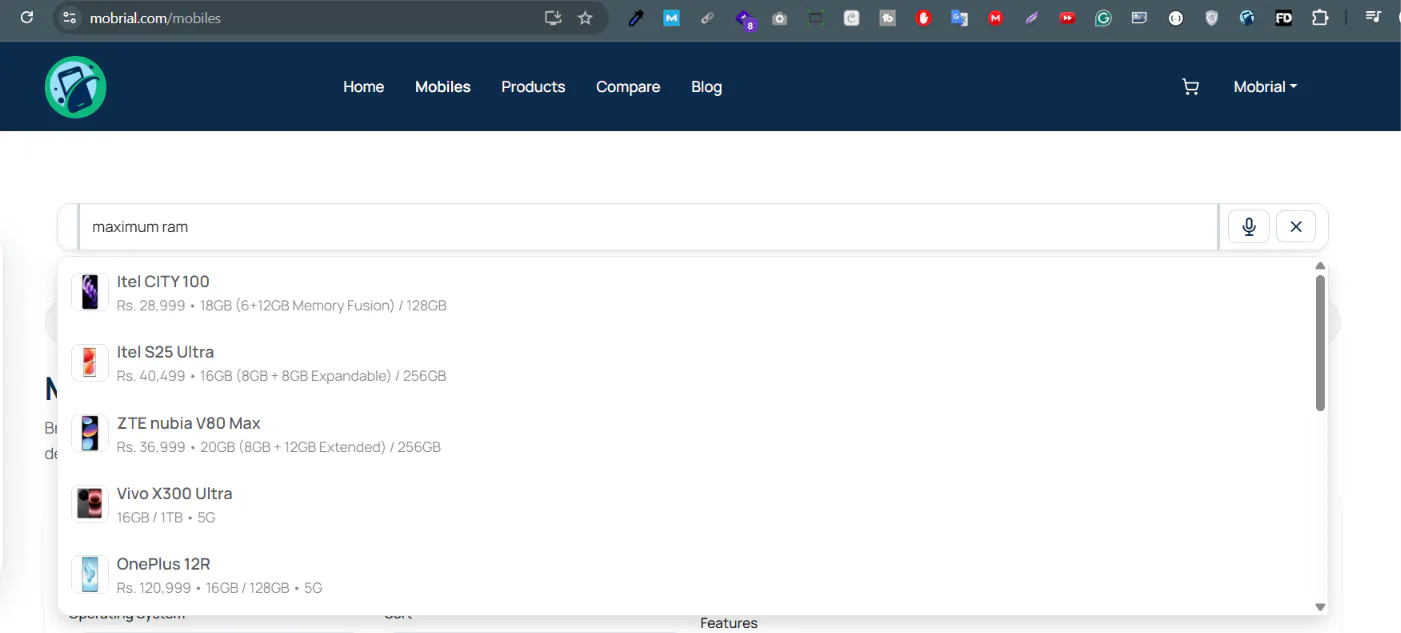This screenshot has width=1401, height=633.
Task: Click the chain link extension icon
Action: point(708,18)
